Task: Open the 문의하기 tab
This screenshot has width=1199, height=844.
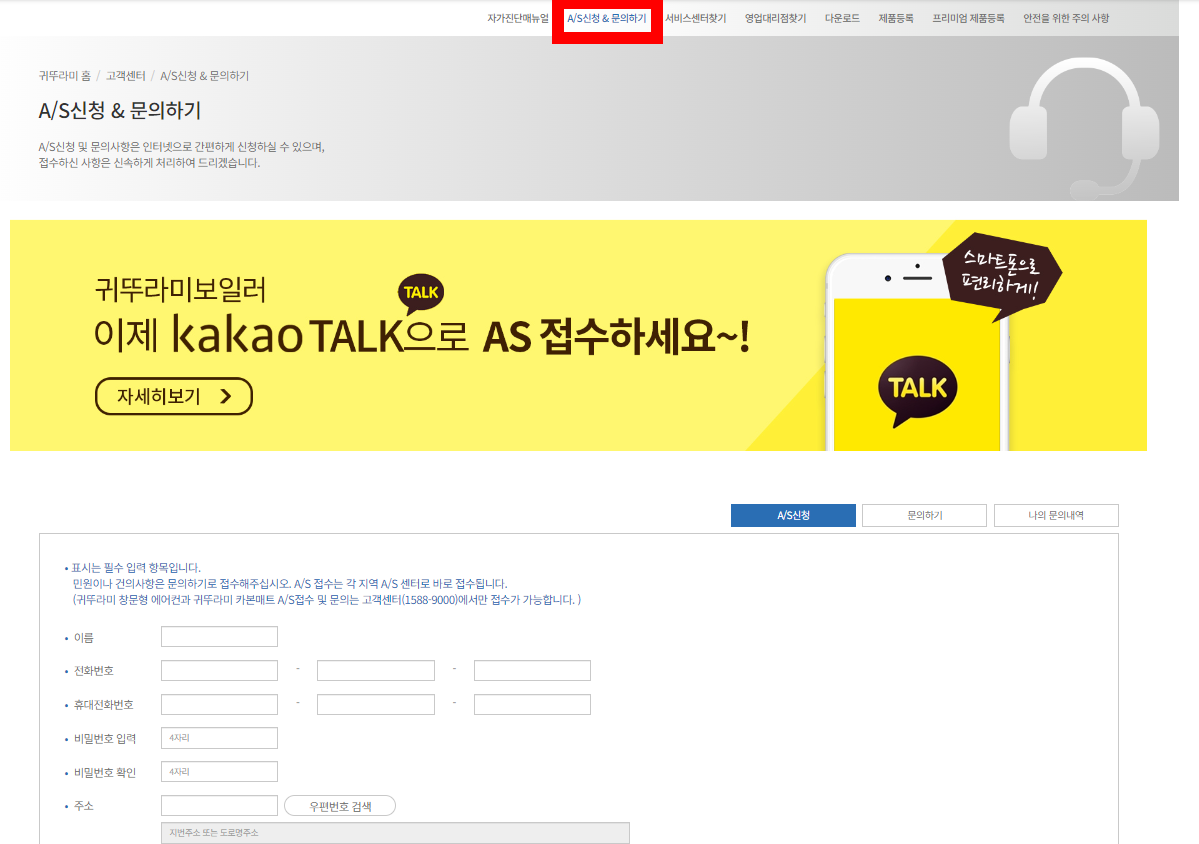Action: [923, 515]
